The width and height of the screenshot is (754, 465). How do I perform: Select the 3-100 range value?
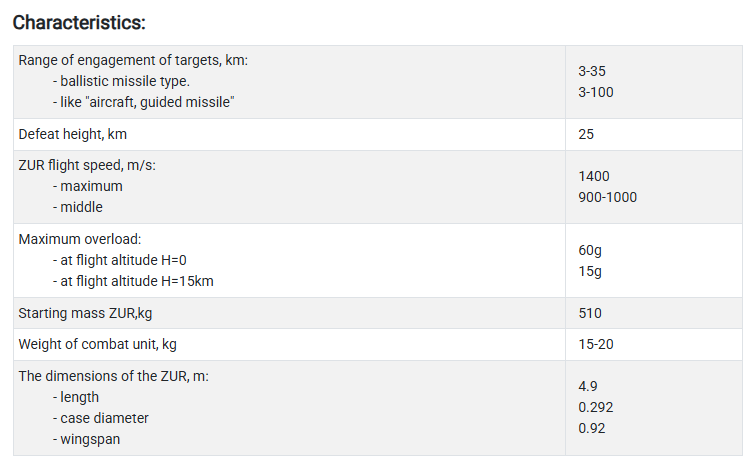pos(596,93)
